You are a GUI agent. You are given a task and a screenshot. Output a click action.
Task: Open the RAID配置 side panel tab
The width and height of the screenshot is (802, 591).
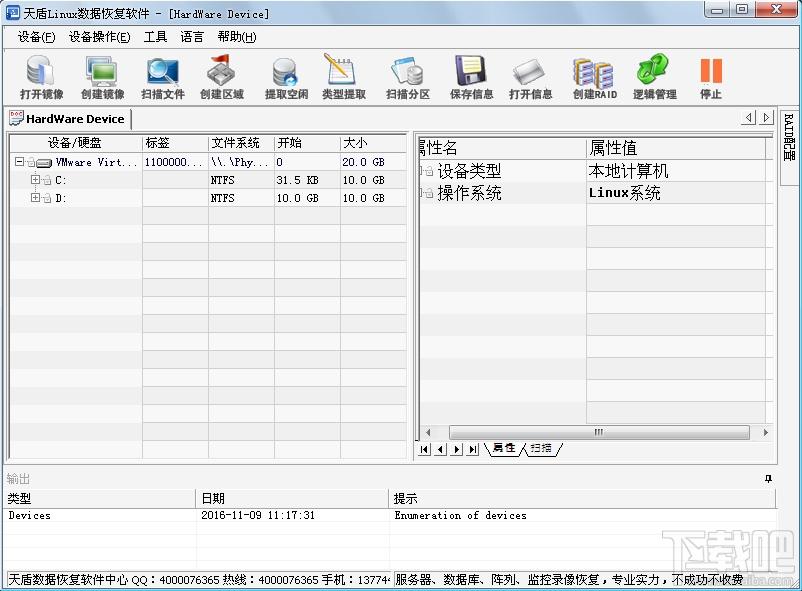point(789,146)
